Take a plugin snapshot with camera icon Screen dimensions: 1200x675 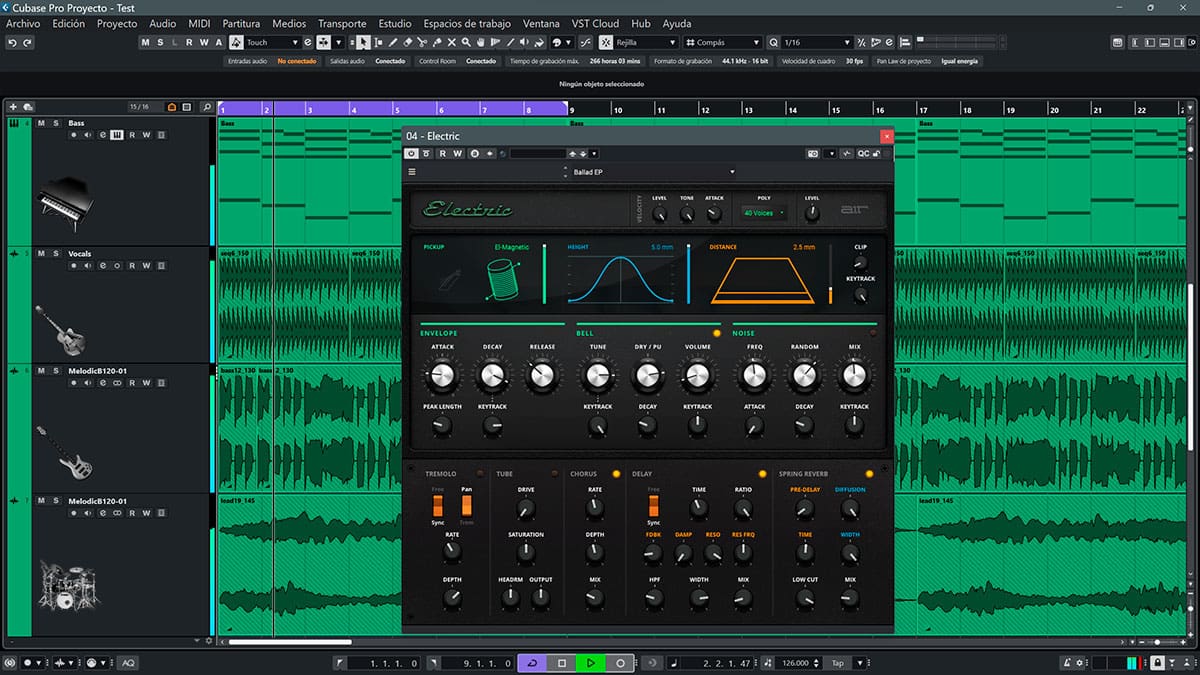tap(814, 153)
